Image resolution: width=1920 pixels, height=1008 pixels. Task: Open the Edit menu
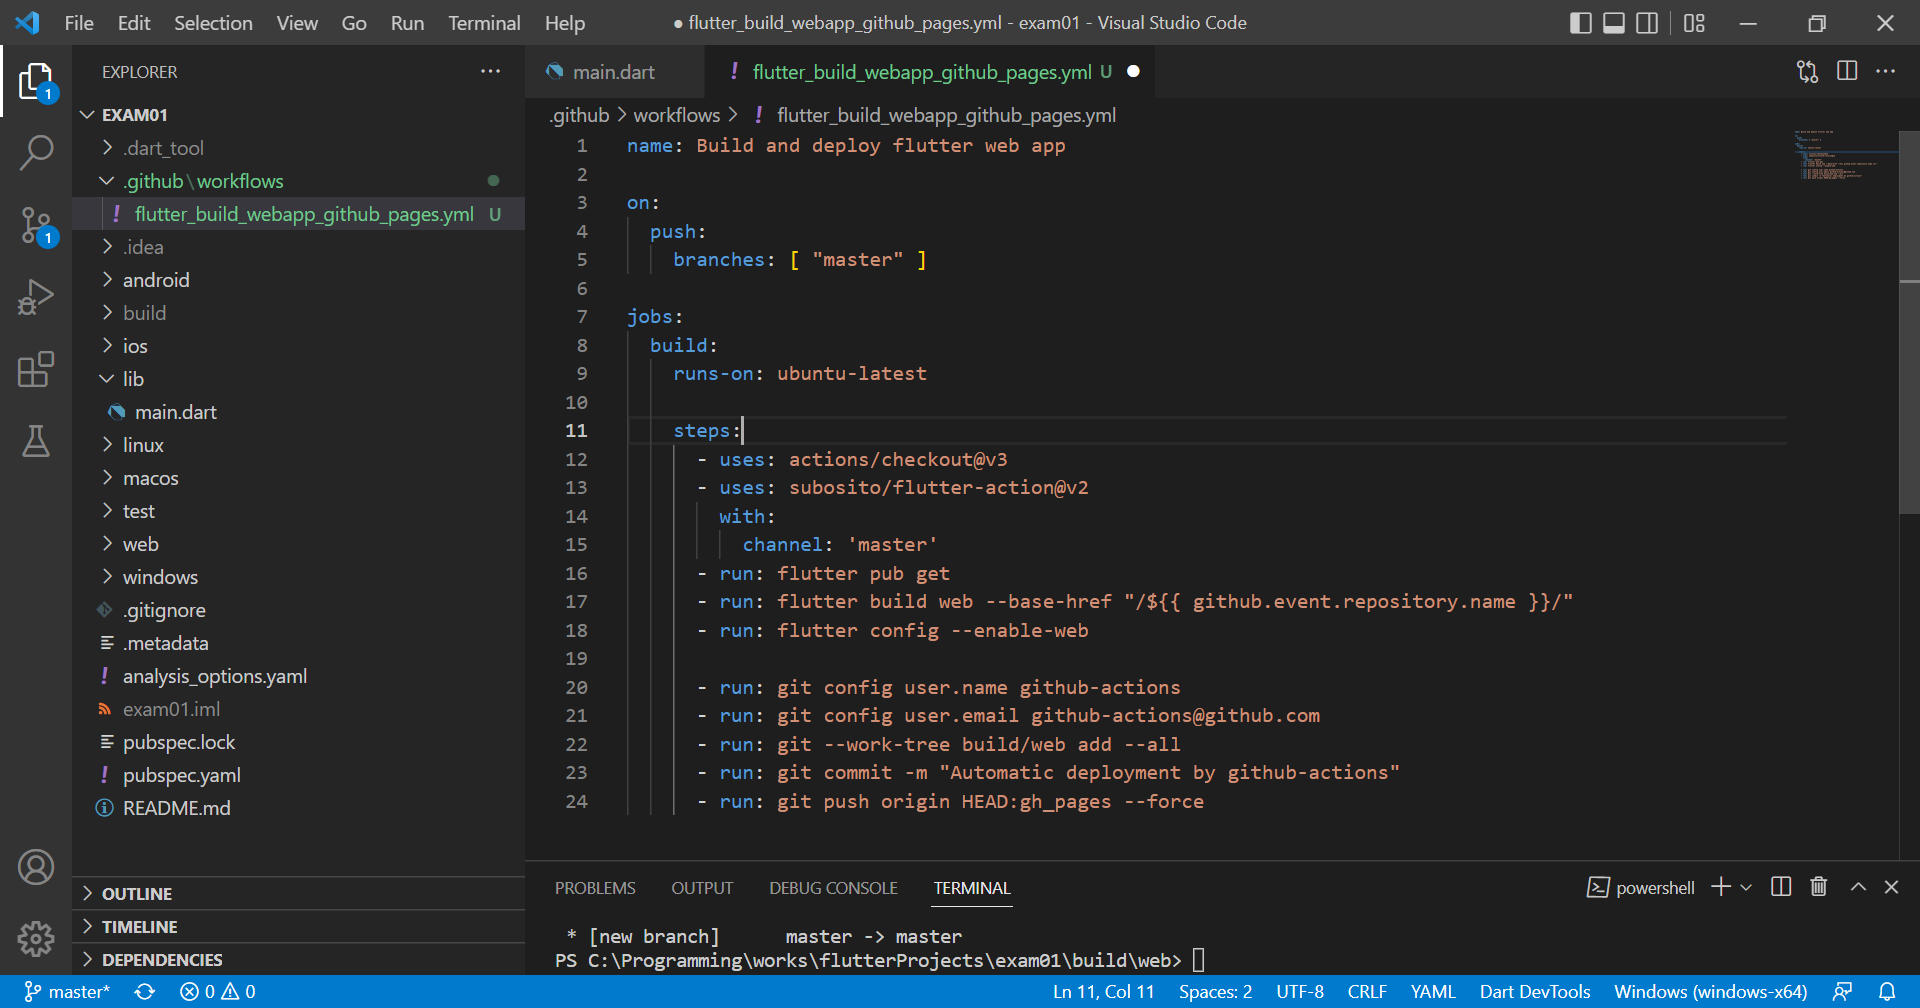(134, 23)
